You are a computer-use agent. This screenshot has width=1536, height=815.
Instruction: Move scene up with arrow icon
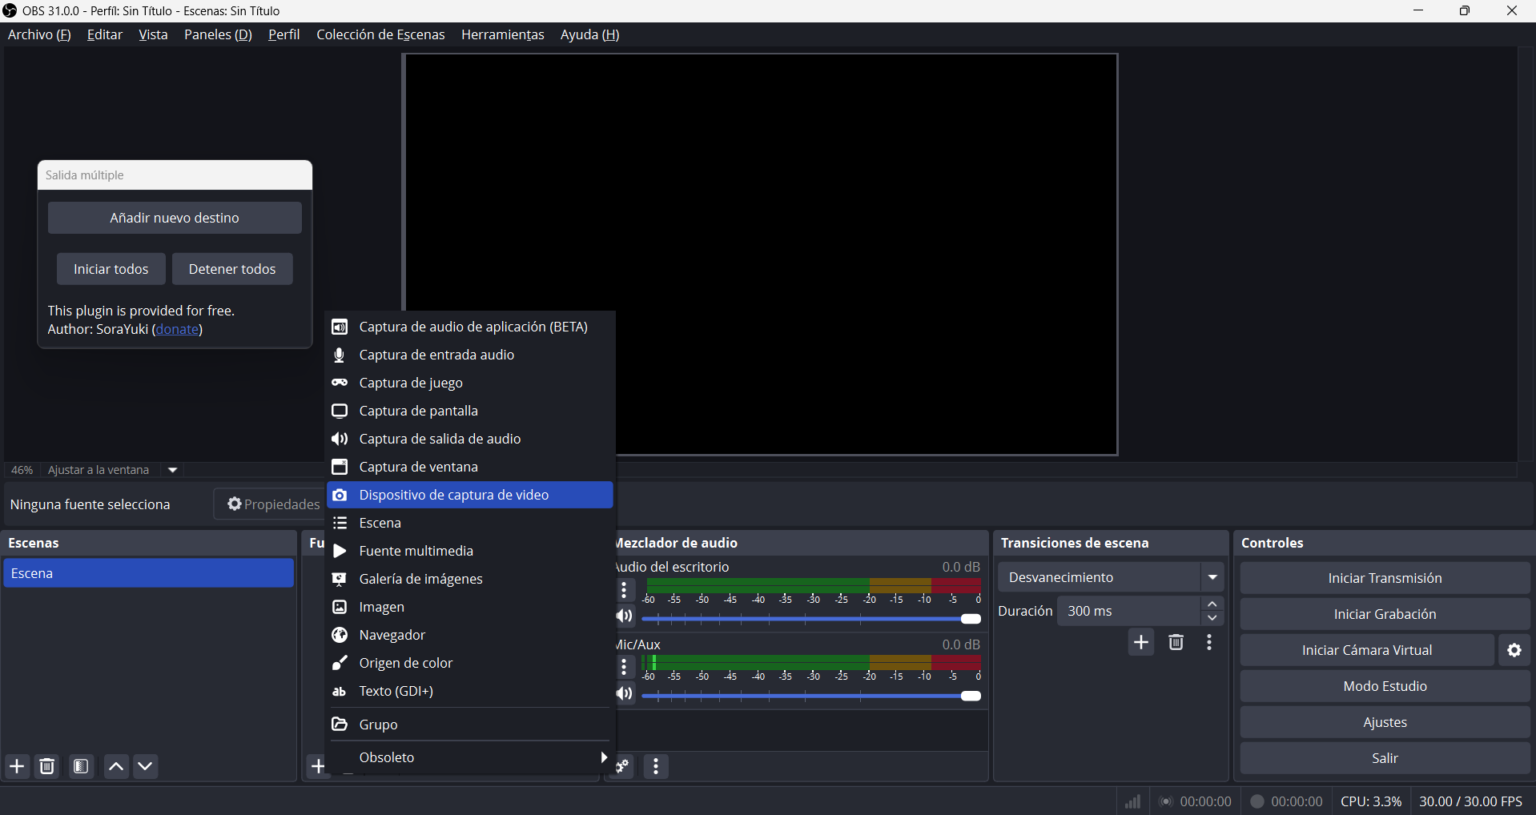pos(116,766)
